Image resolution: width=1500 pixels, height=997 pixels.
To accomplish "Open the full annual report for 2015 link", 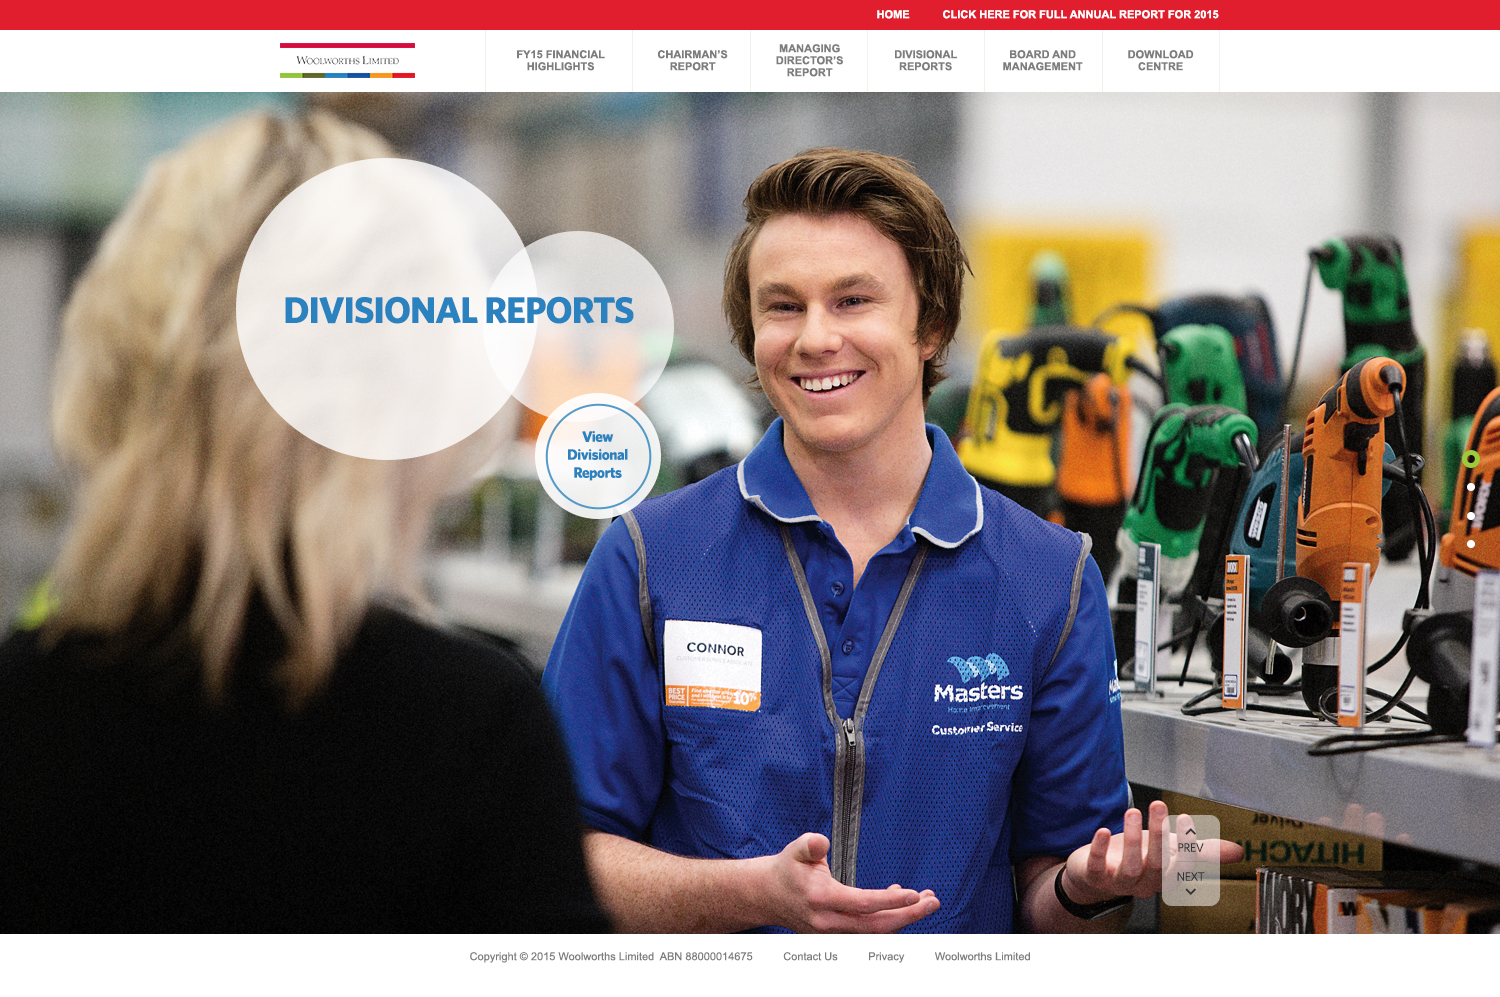I will pyautogui.click(x=1080, y=15).
